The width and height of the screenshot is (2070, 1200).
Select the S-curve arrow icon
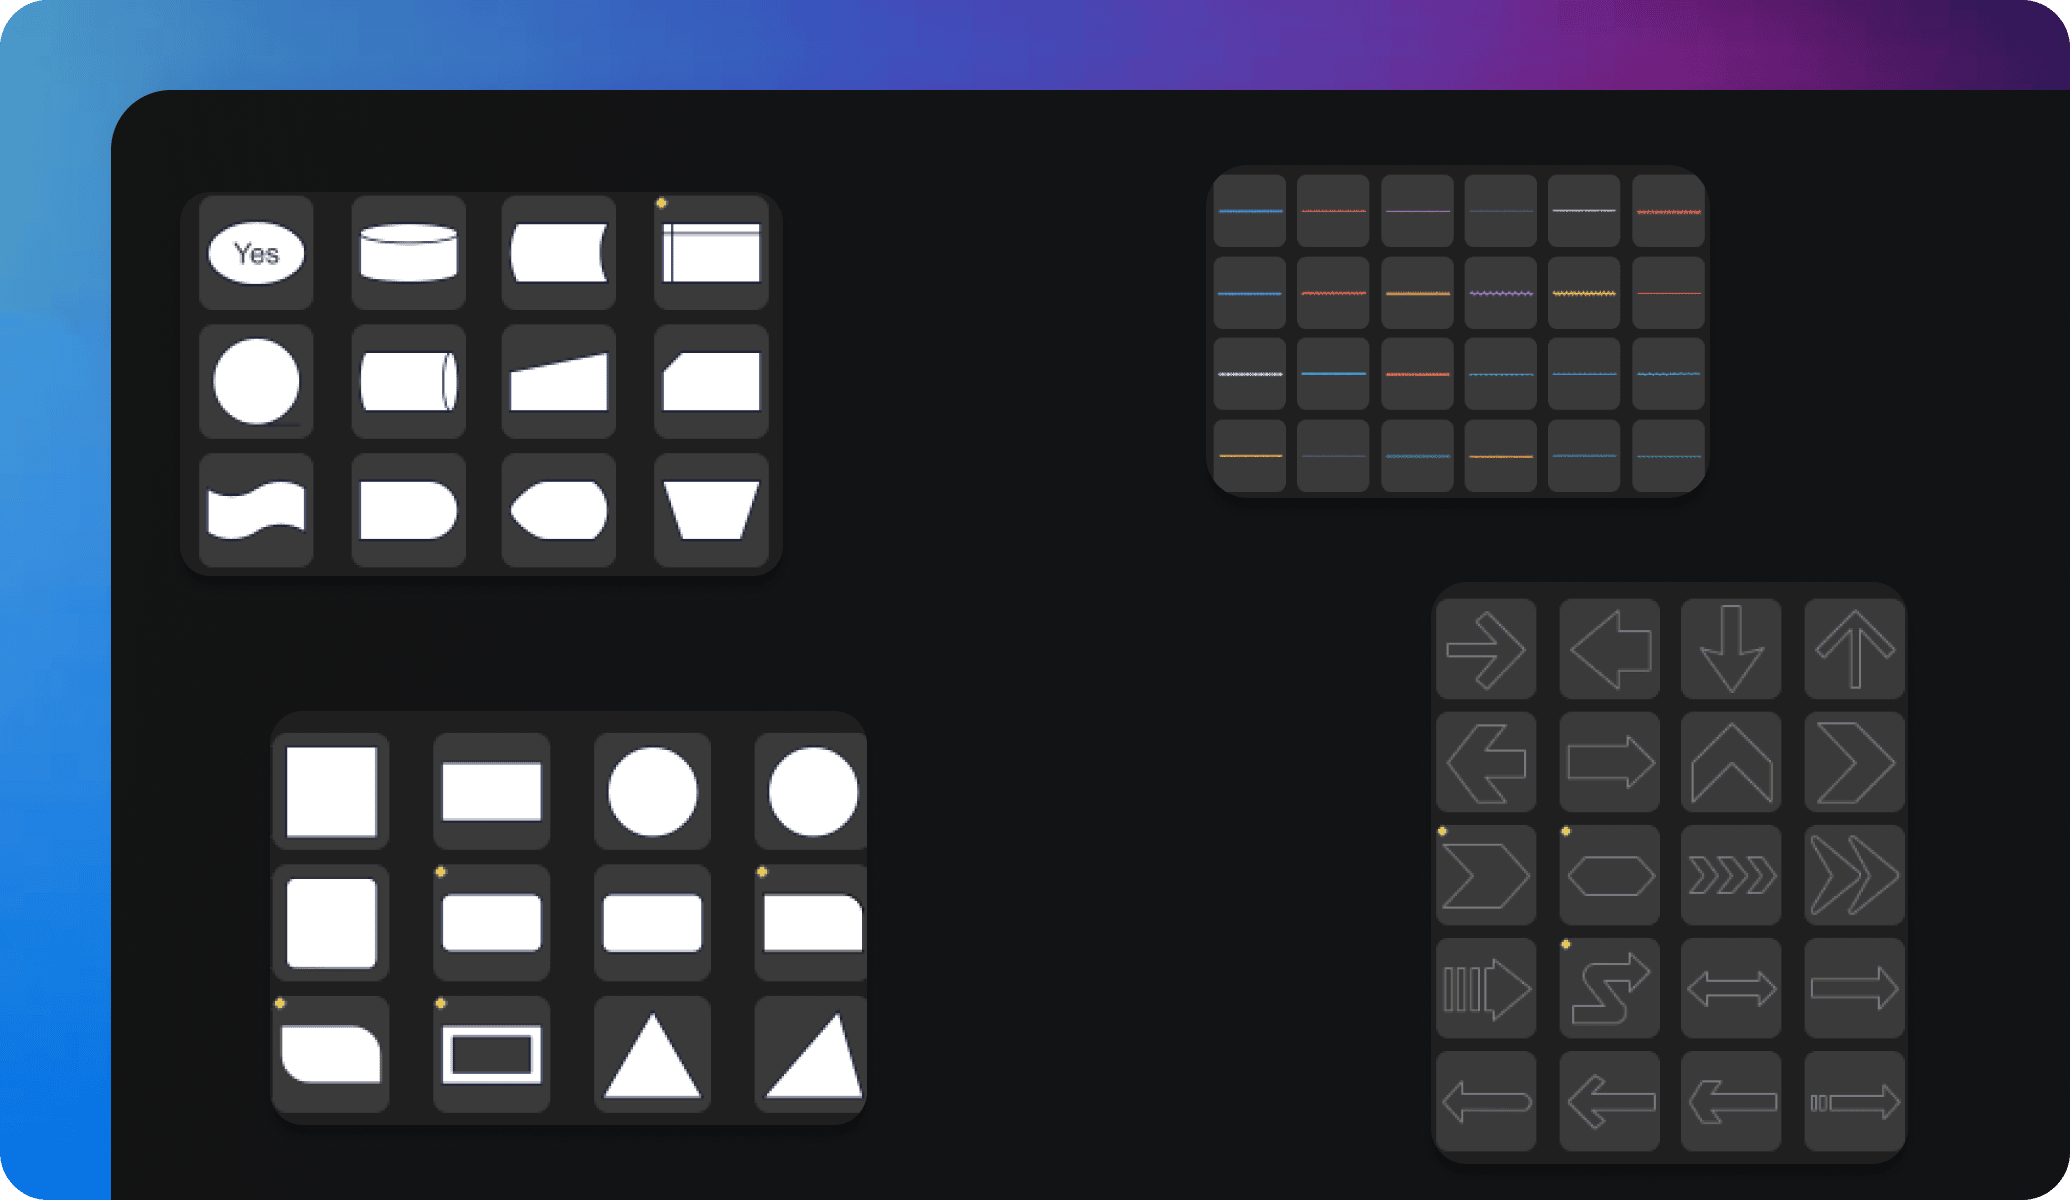(1610, 986)
